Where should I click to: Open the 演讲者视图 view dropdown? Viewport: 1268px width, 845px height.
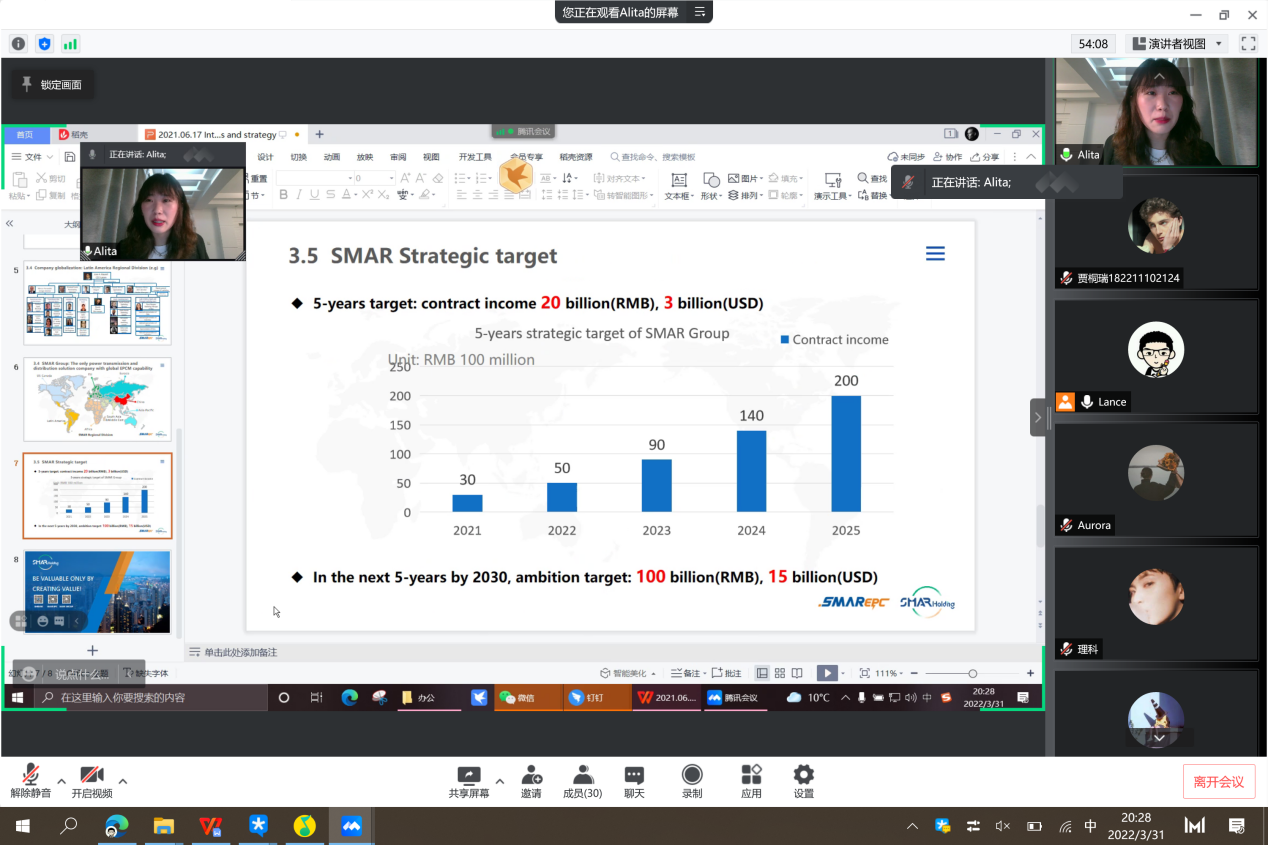[x=1177, y=44]
